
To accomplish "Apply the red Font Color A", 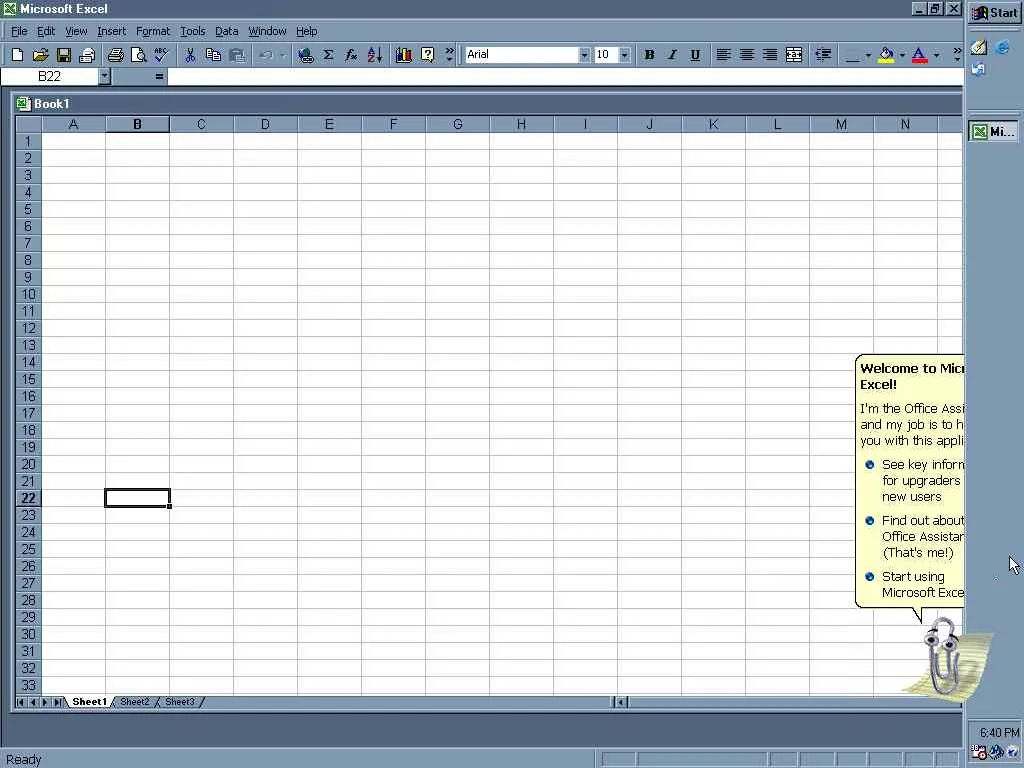I will 920,55.
